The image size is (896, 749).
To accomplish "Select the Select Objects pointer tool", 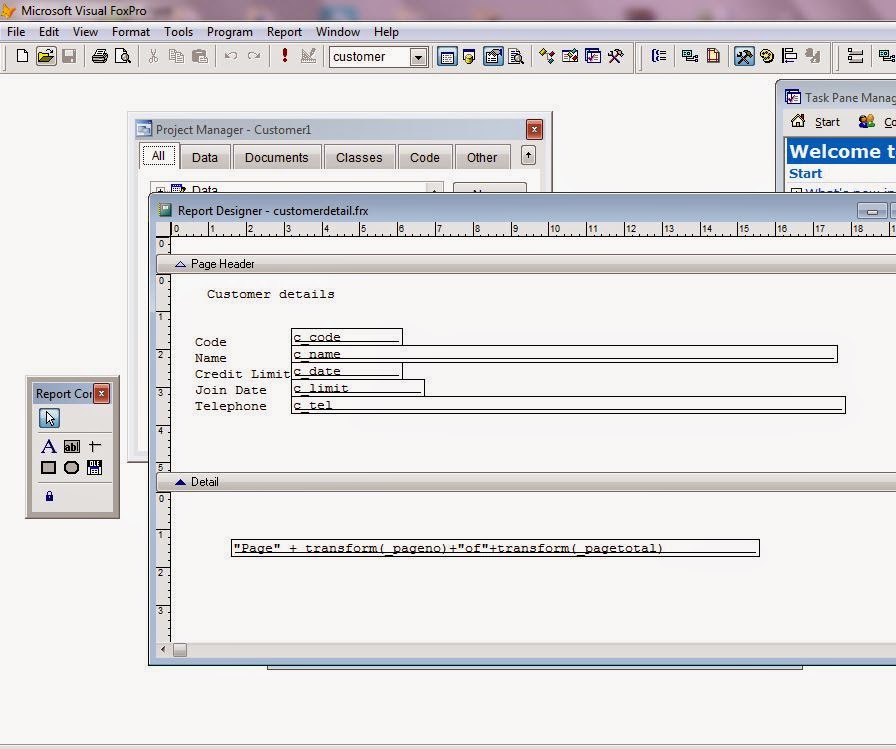I will 49,418.
